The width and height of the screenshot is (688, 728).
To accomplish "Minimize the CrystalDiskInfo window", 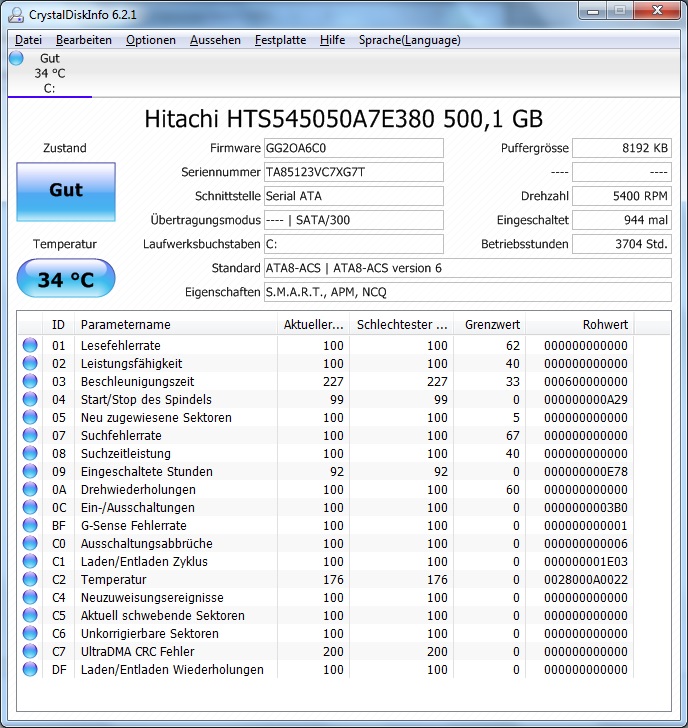I will (593, 11).
